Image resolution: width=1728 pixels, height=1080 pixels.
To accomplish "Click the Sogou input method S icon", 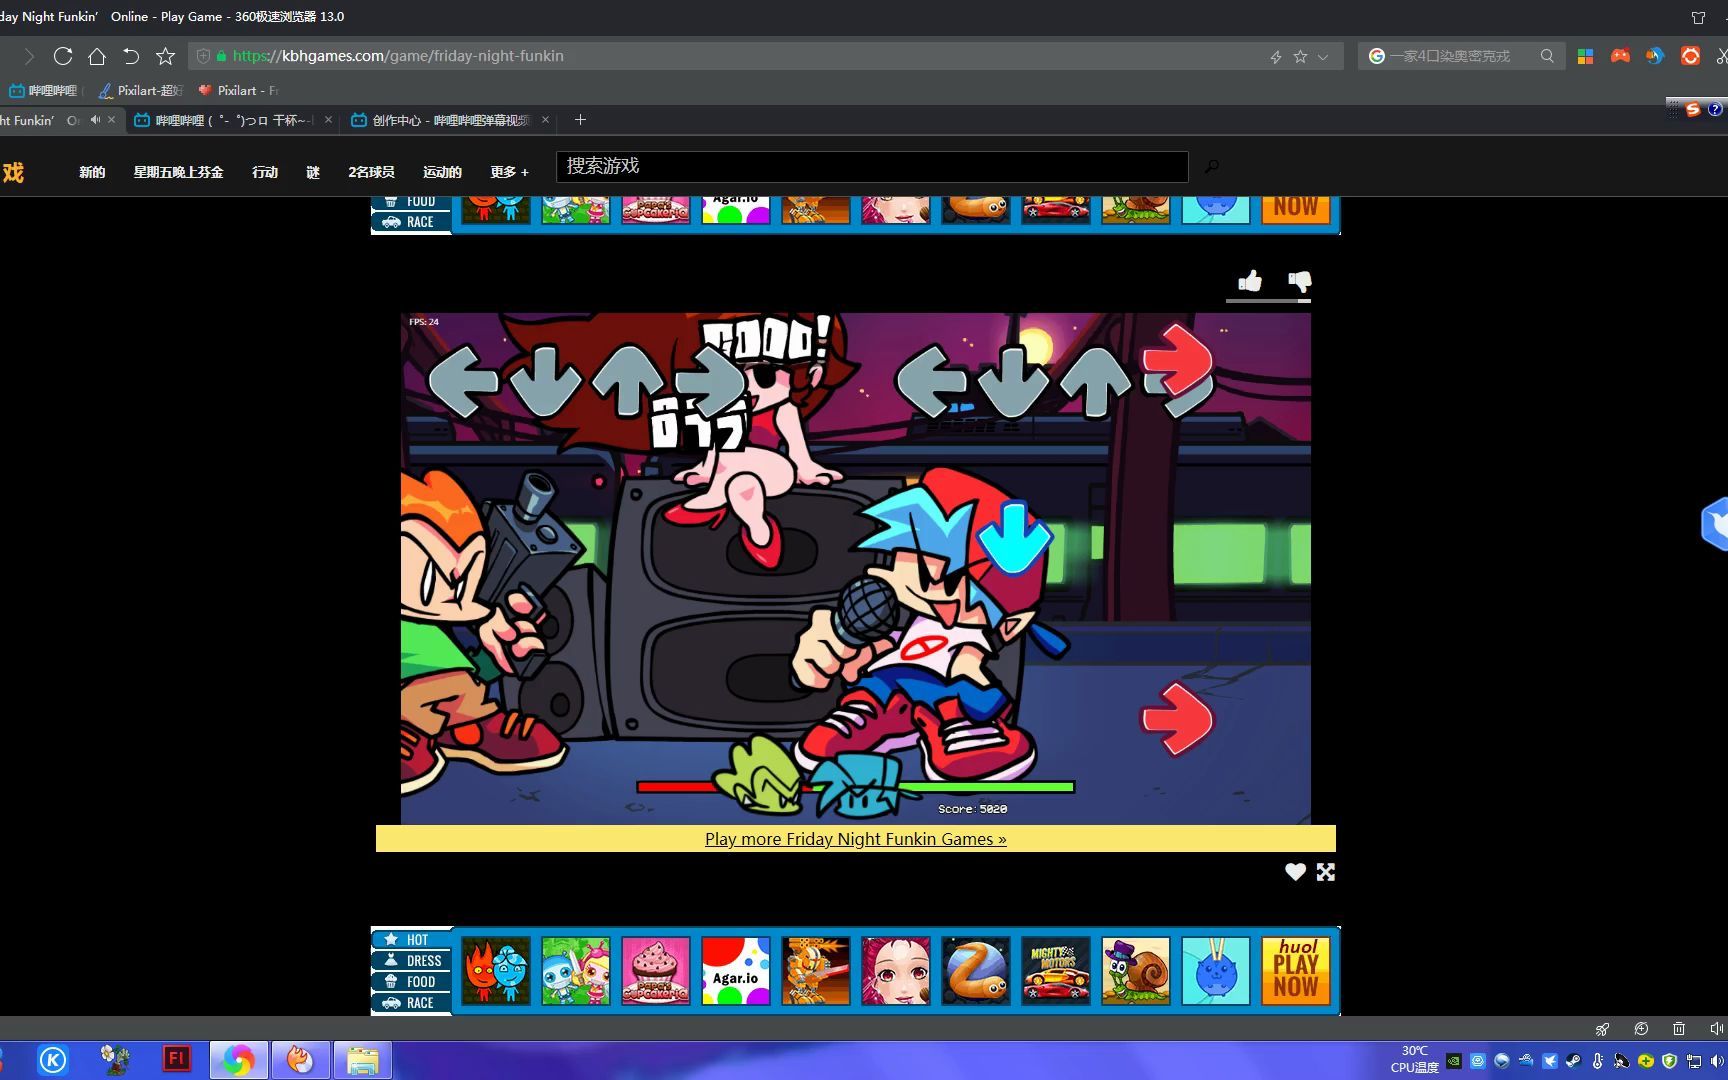I will [1693, 109].
